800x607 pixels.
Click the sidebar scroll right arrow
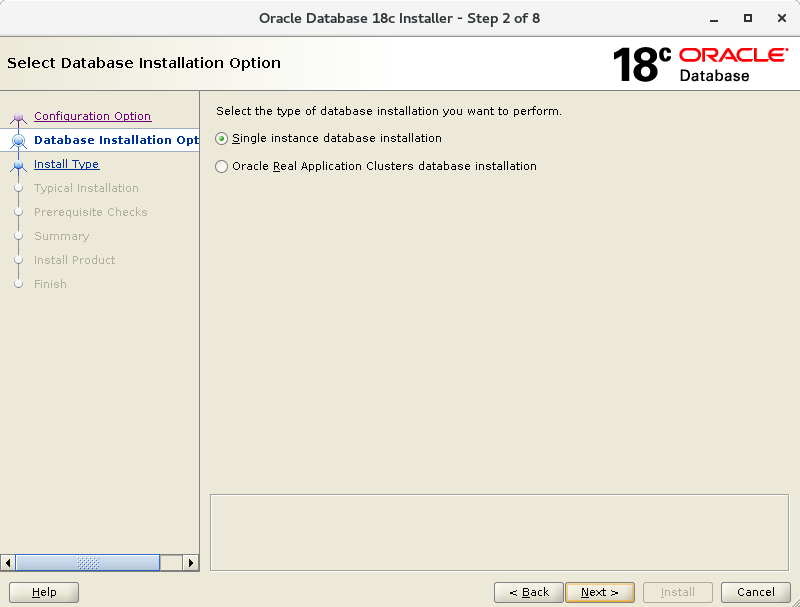click(x=191, y=563)
